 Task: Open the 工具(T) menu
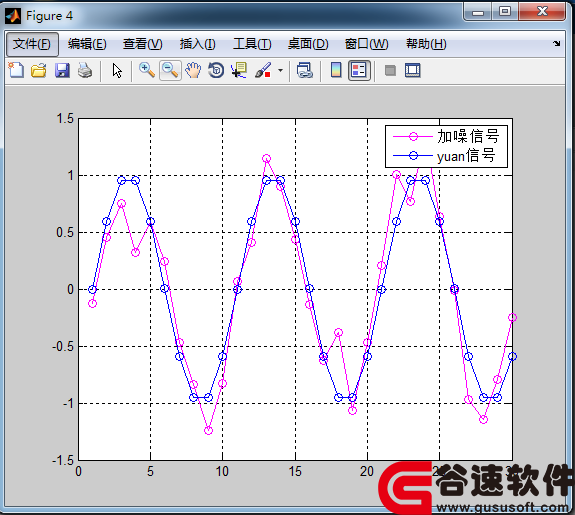(252, 44)
